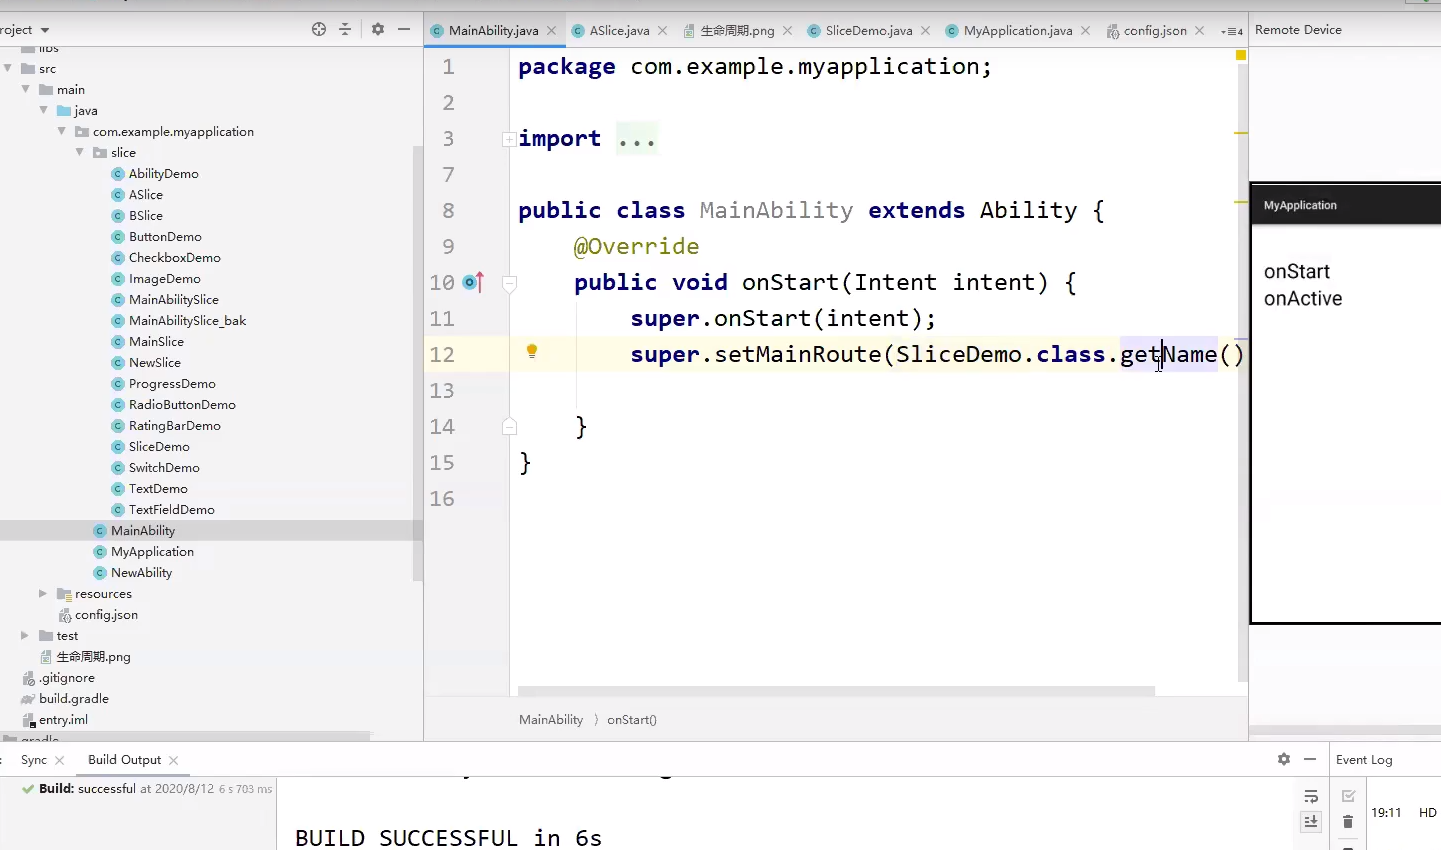1441x850 pixels.
Task: Open the MainSlice class
Action: [156, 342]
